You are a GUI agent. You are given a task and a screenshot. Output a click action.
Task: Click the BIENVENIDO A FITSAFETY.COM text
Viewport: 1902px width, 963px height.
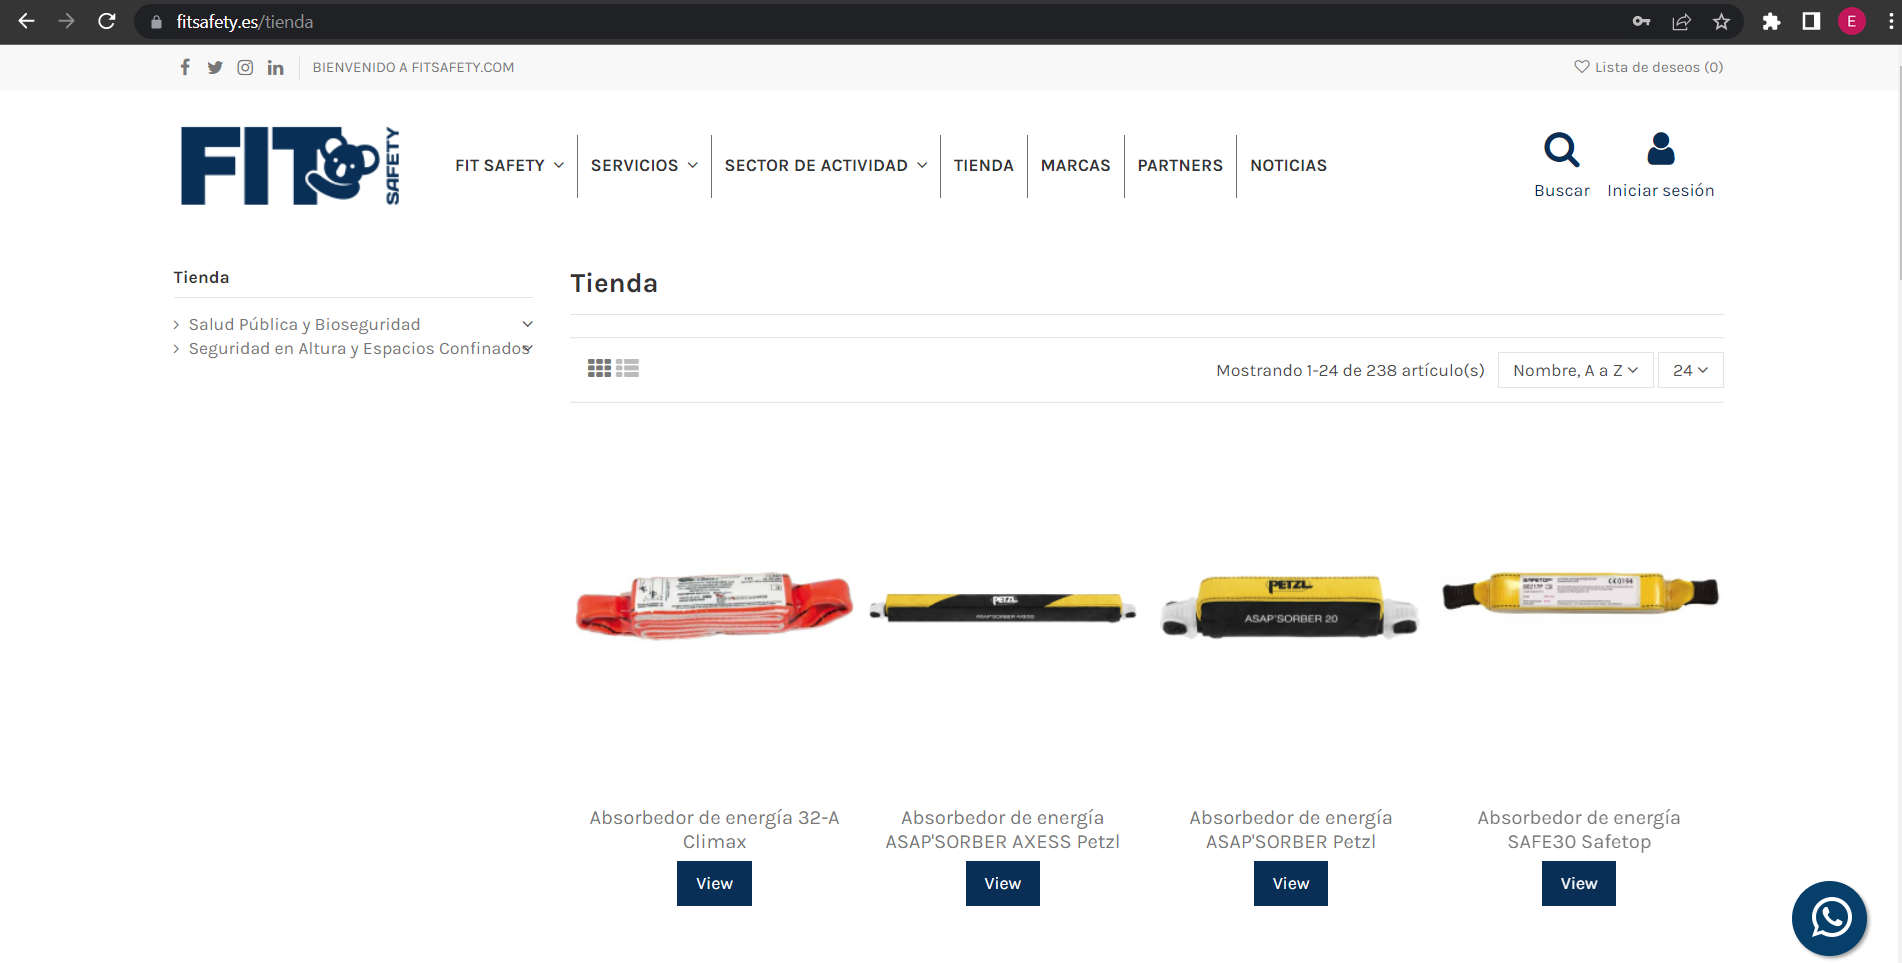coord(413,67)
